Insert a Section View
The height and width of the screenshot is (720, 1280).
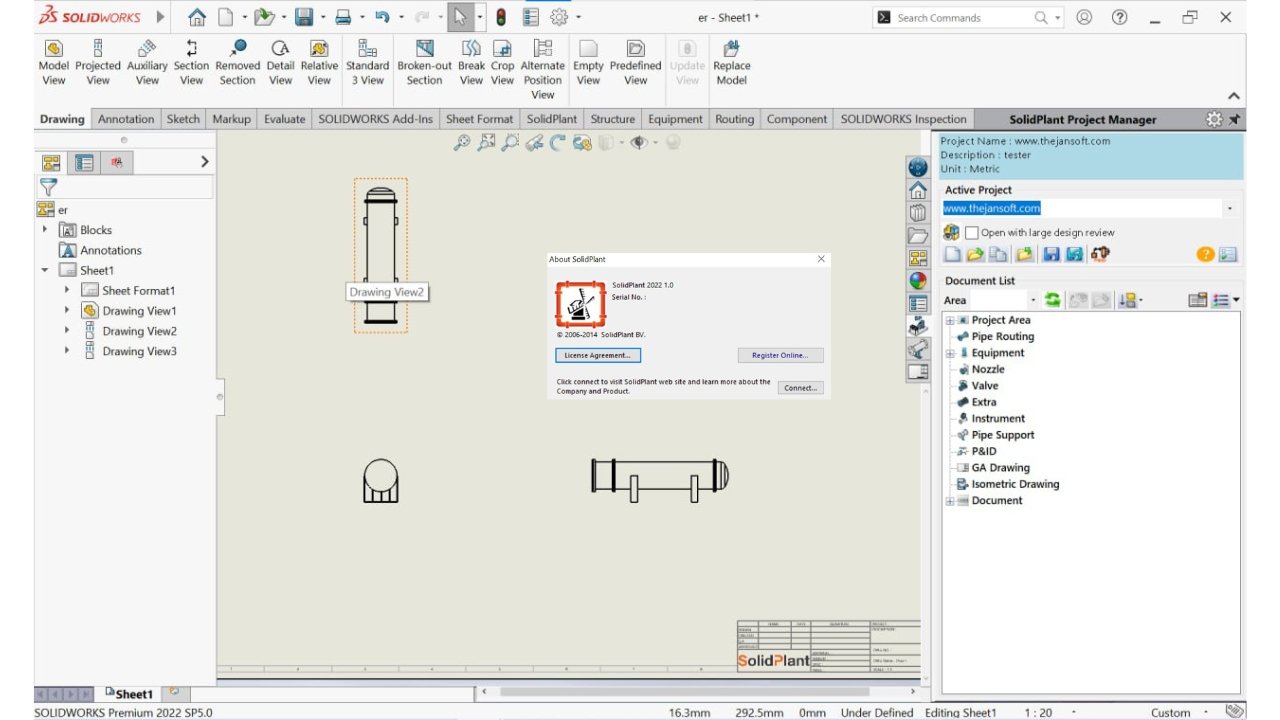click(x=191, y=62)
